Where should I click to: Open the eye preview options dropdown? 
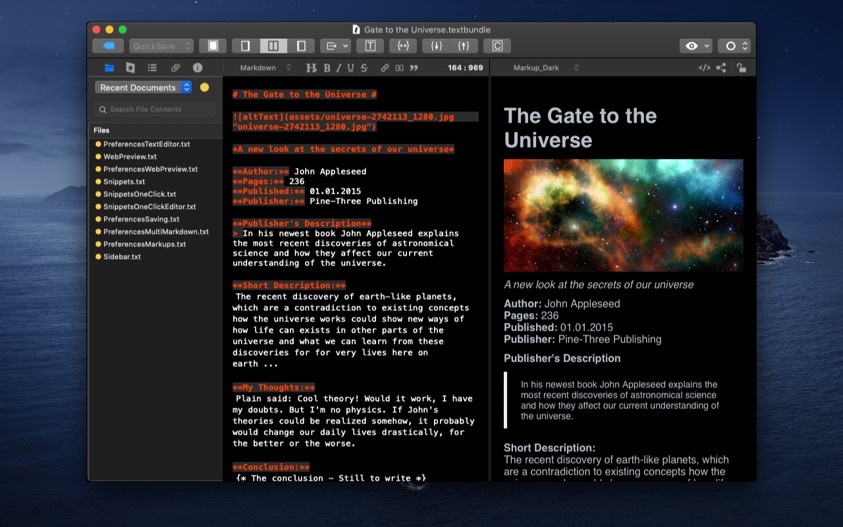696,46
